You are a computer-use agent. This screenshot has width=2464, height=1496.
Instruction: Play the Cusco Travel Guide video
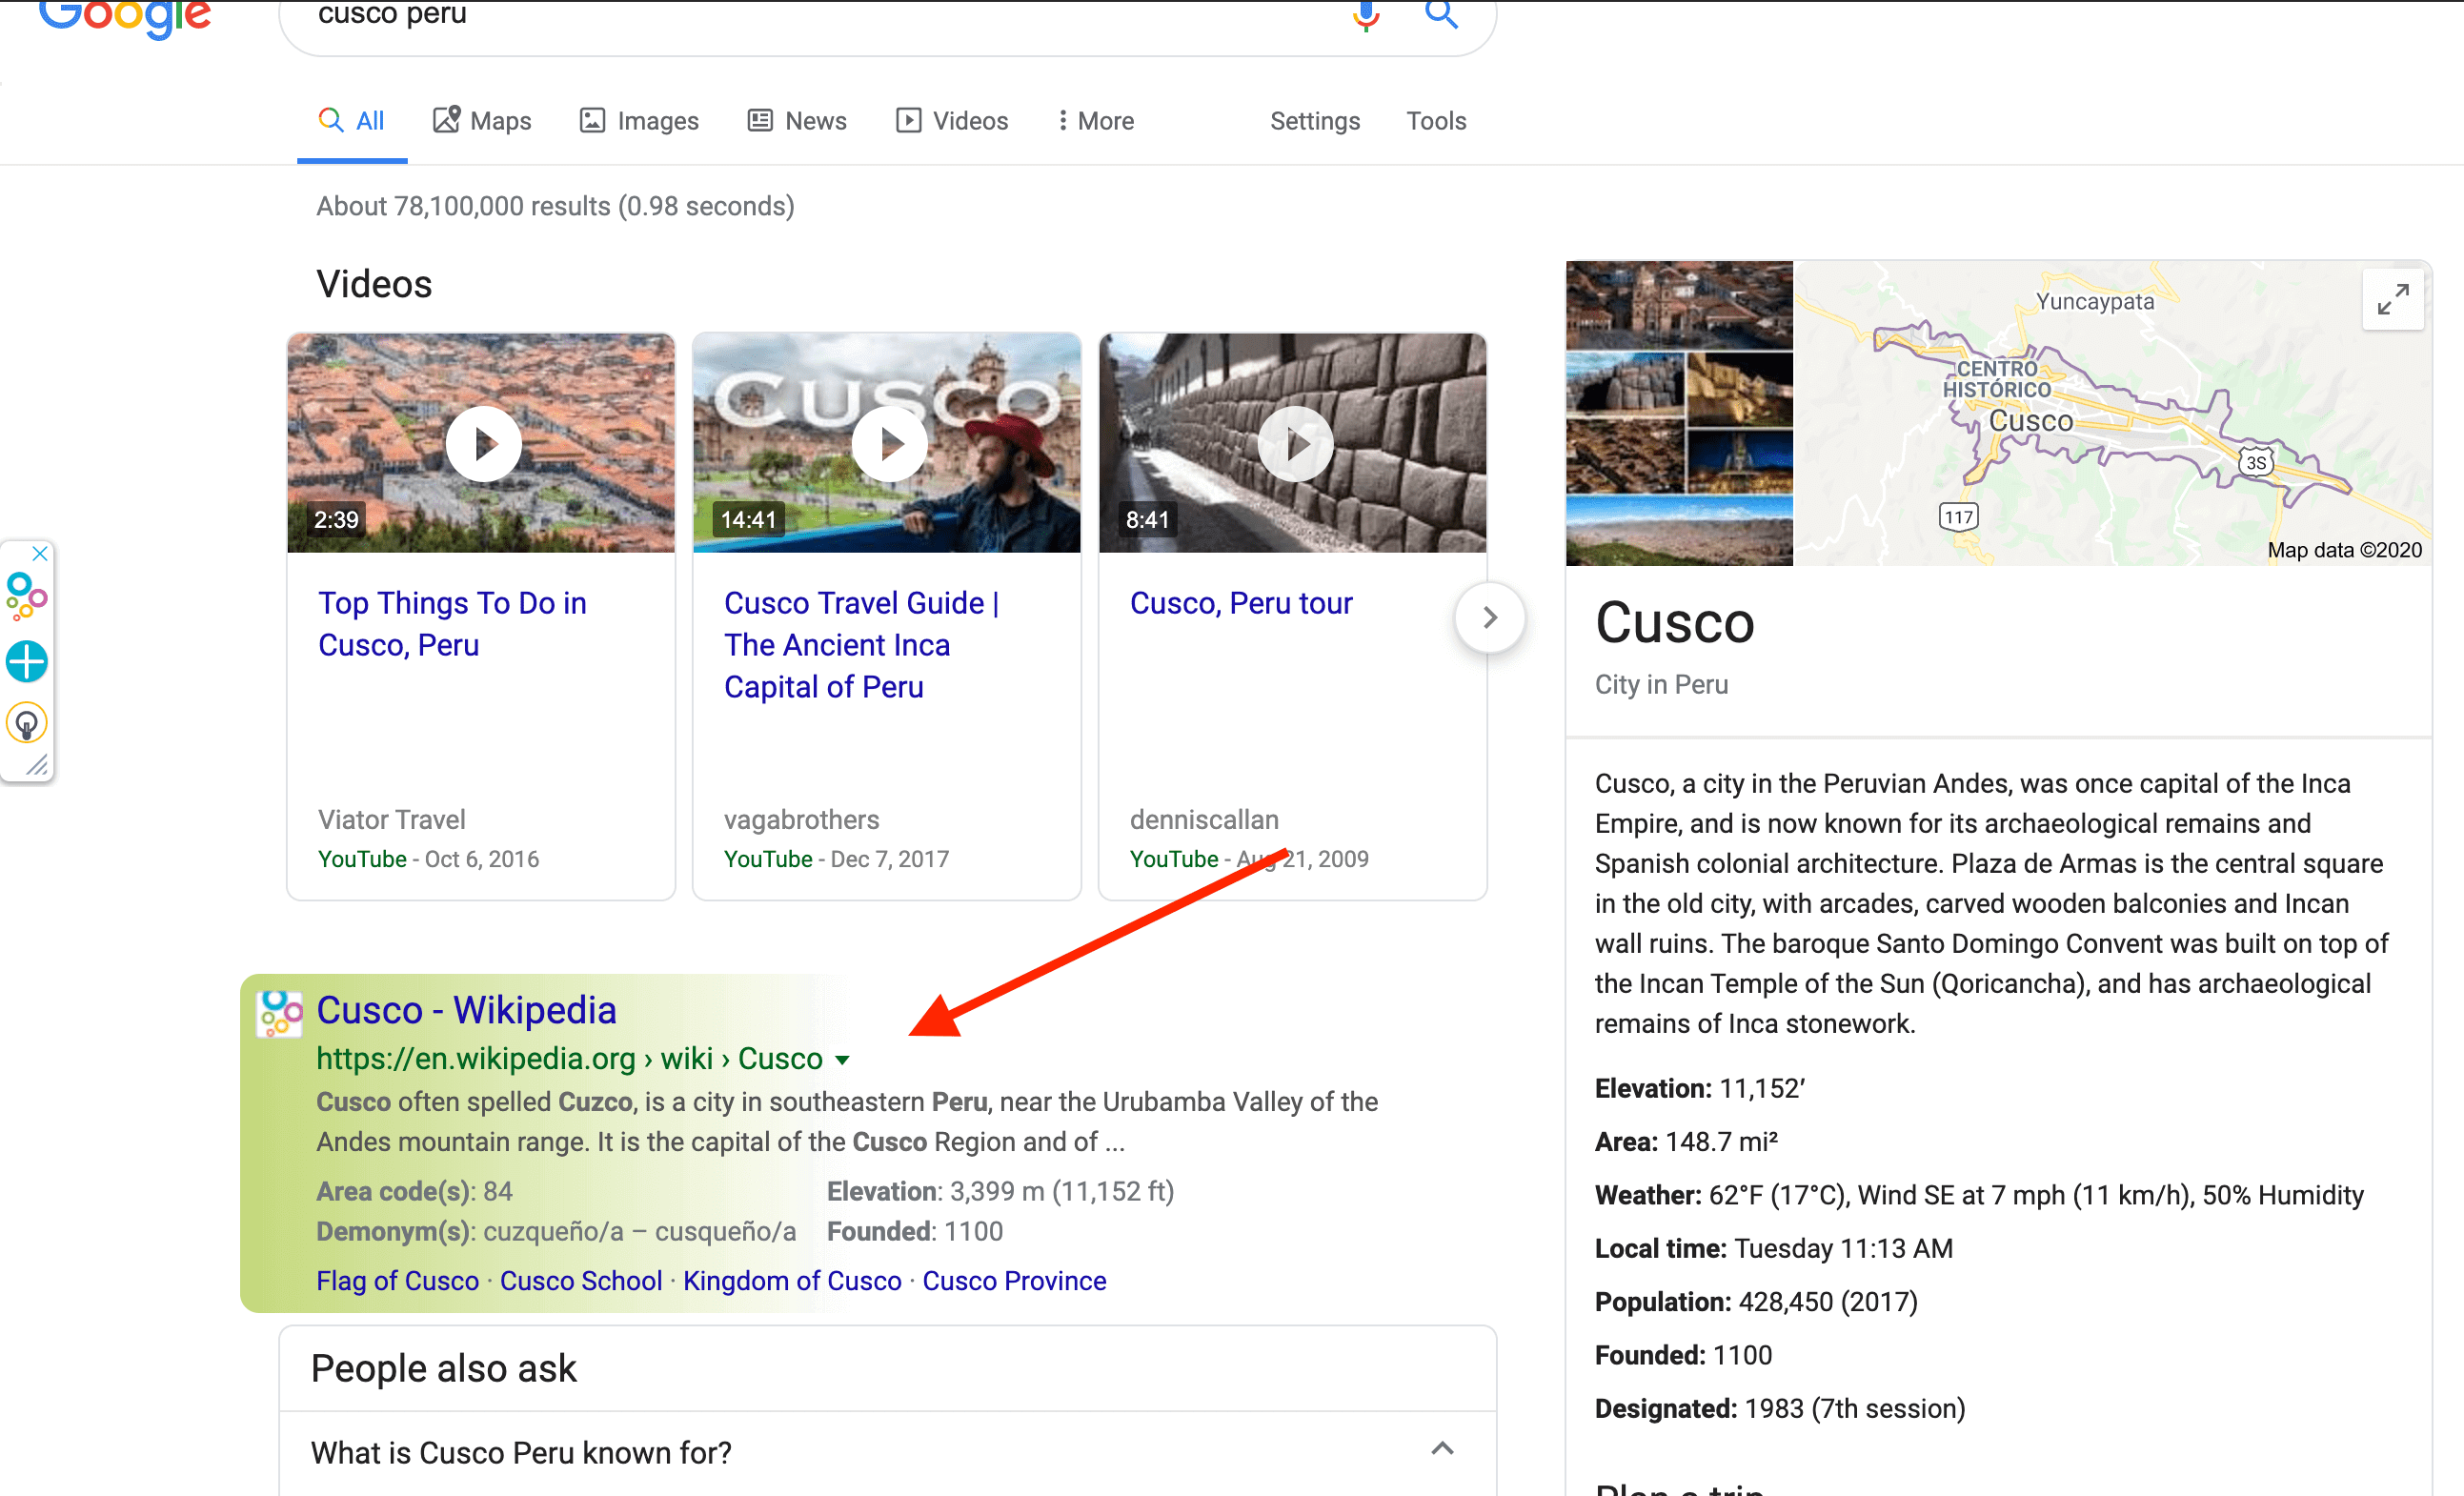click(x=888, y=443)
